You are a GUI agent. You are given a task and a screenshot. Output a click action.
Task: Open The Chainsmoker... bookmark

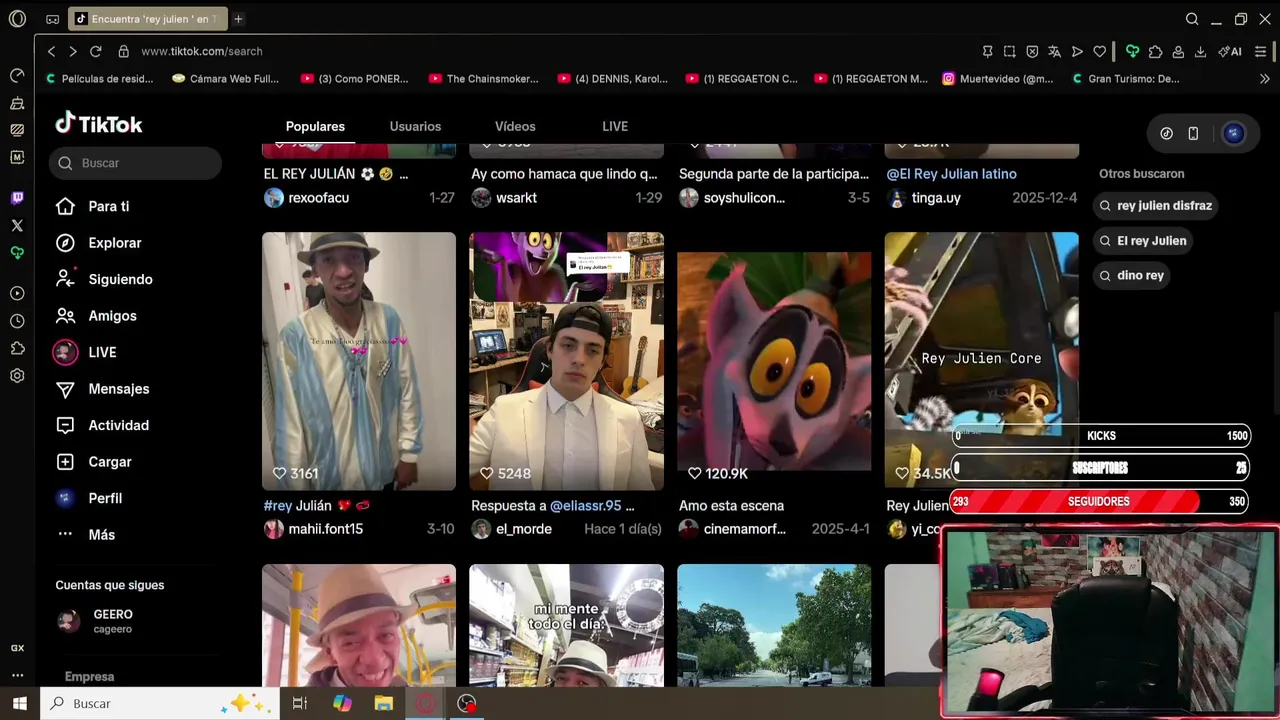(x=483, y=78)
